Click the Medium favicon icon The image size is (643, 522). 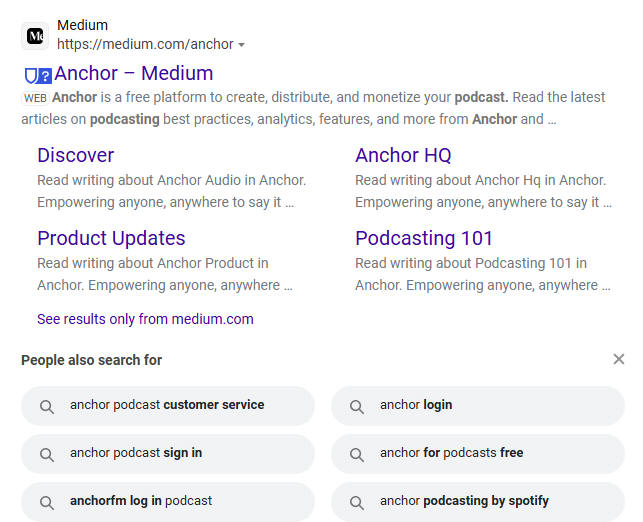[35, 36]
